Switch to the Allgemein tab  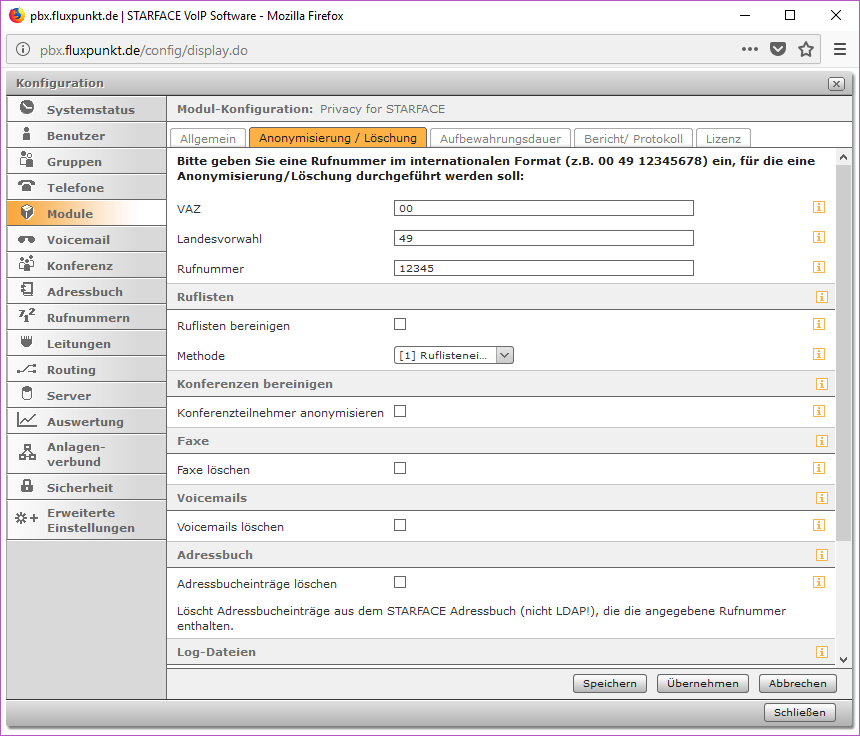[208, 138]
